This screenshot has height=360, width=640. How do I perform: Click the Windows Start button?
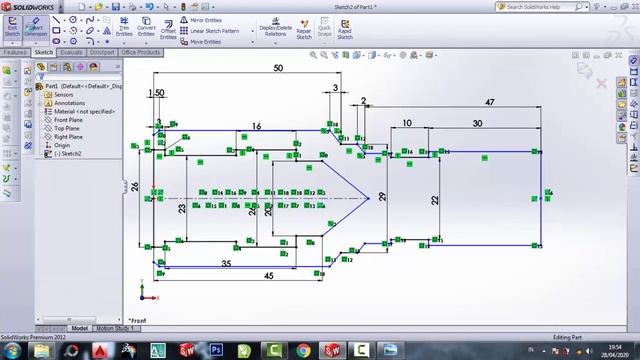(11, 351)
